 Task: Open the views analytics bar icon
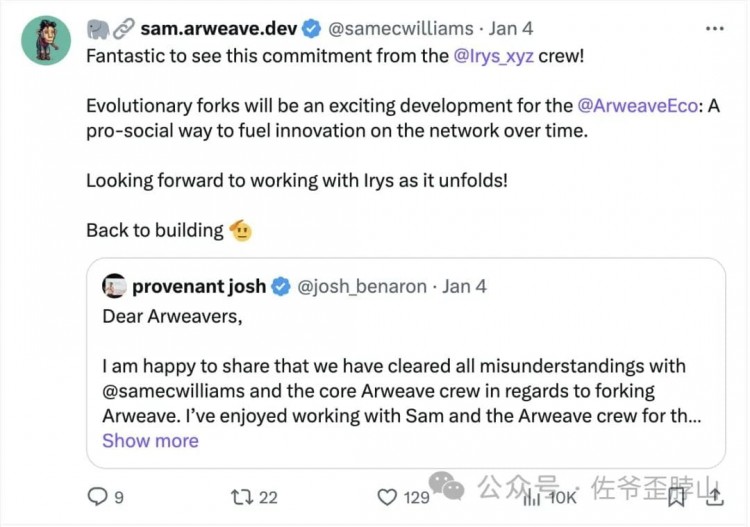pyautogui.click(x=531, y=498)
